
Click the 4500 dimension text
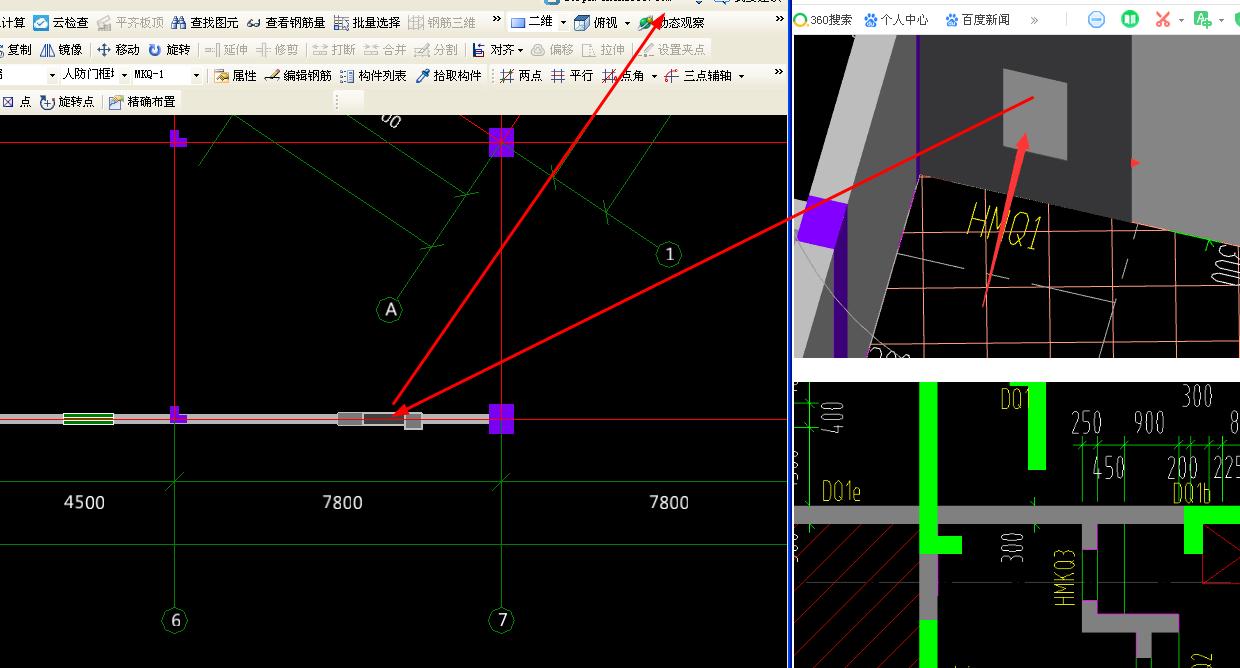click(84, 502)
